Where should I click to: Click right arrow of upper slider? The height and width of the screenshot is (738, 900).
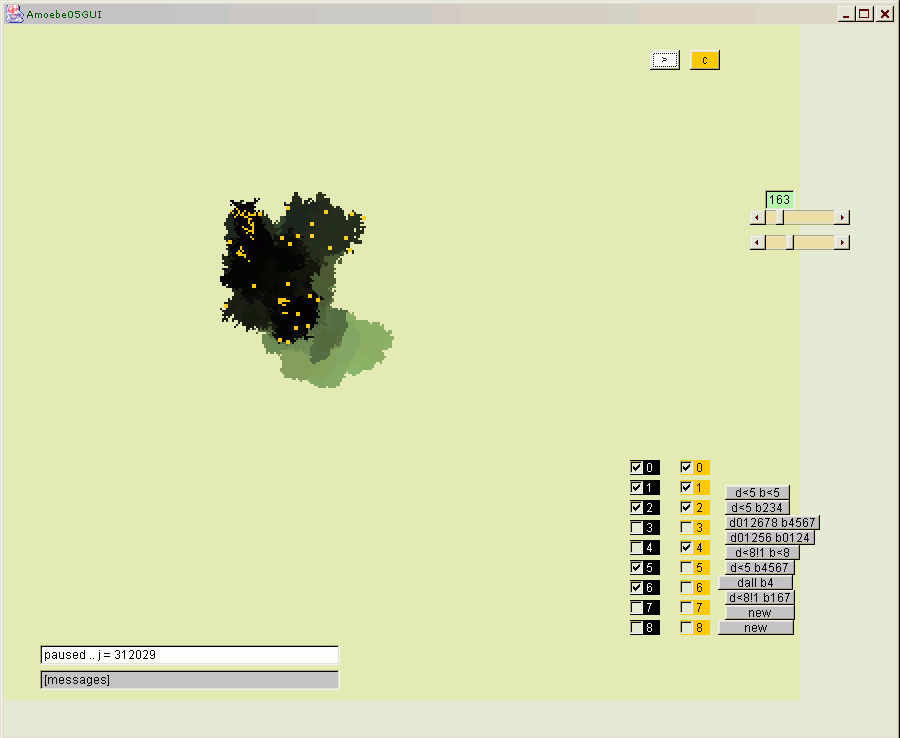842,217
